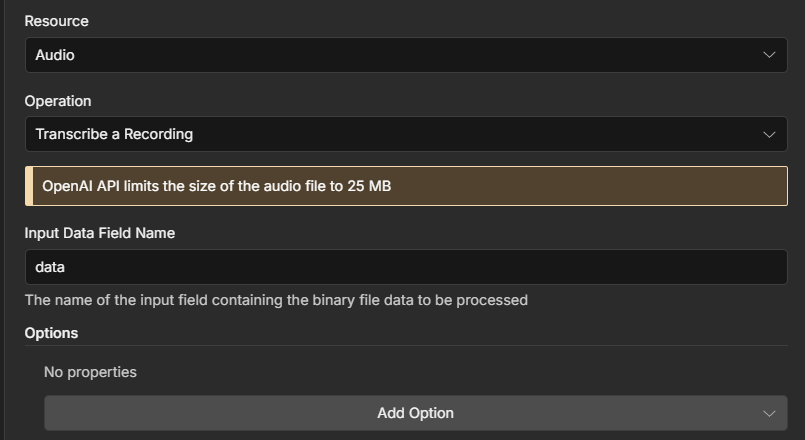Click the Audio value in Resource selector

click(x=55, y=55)
